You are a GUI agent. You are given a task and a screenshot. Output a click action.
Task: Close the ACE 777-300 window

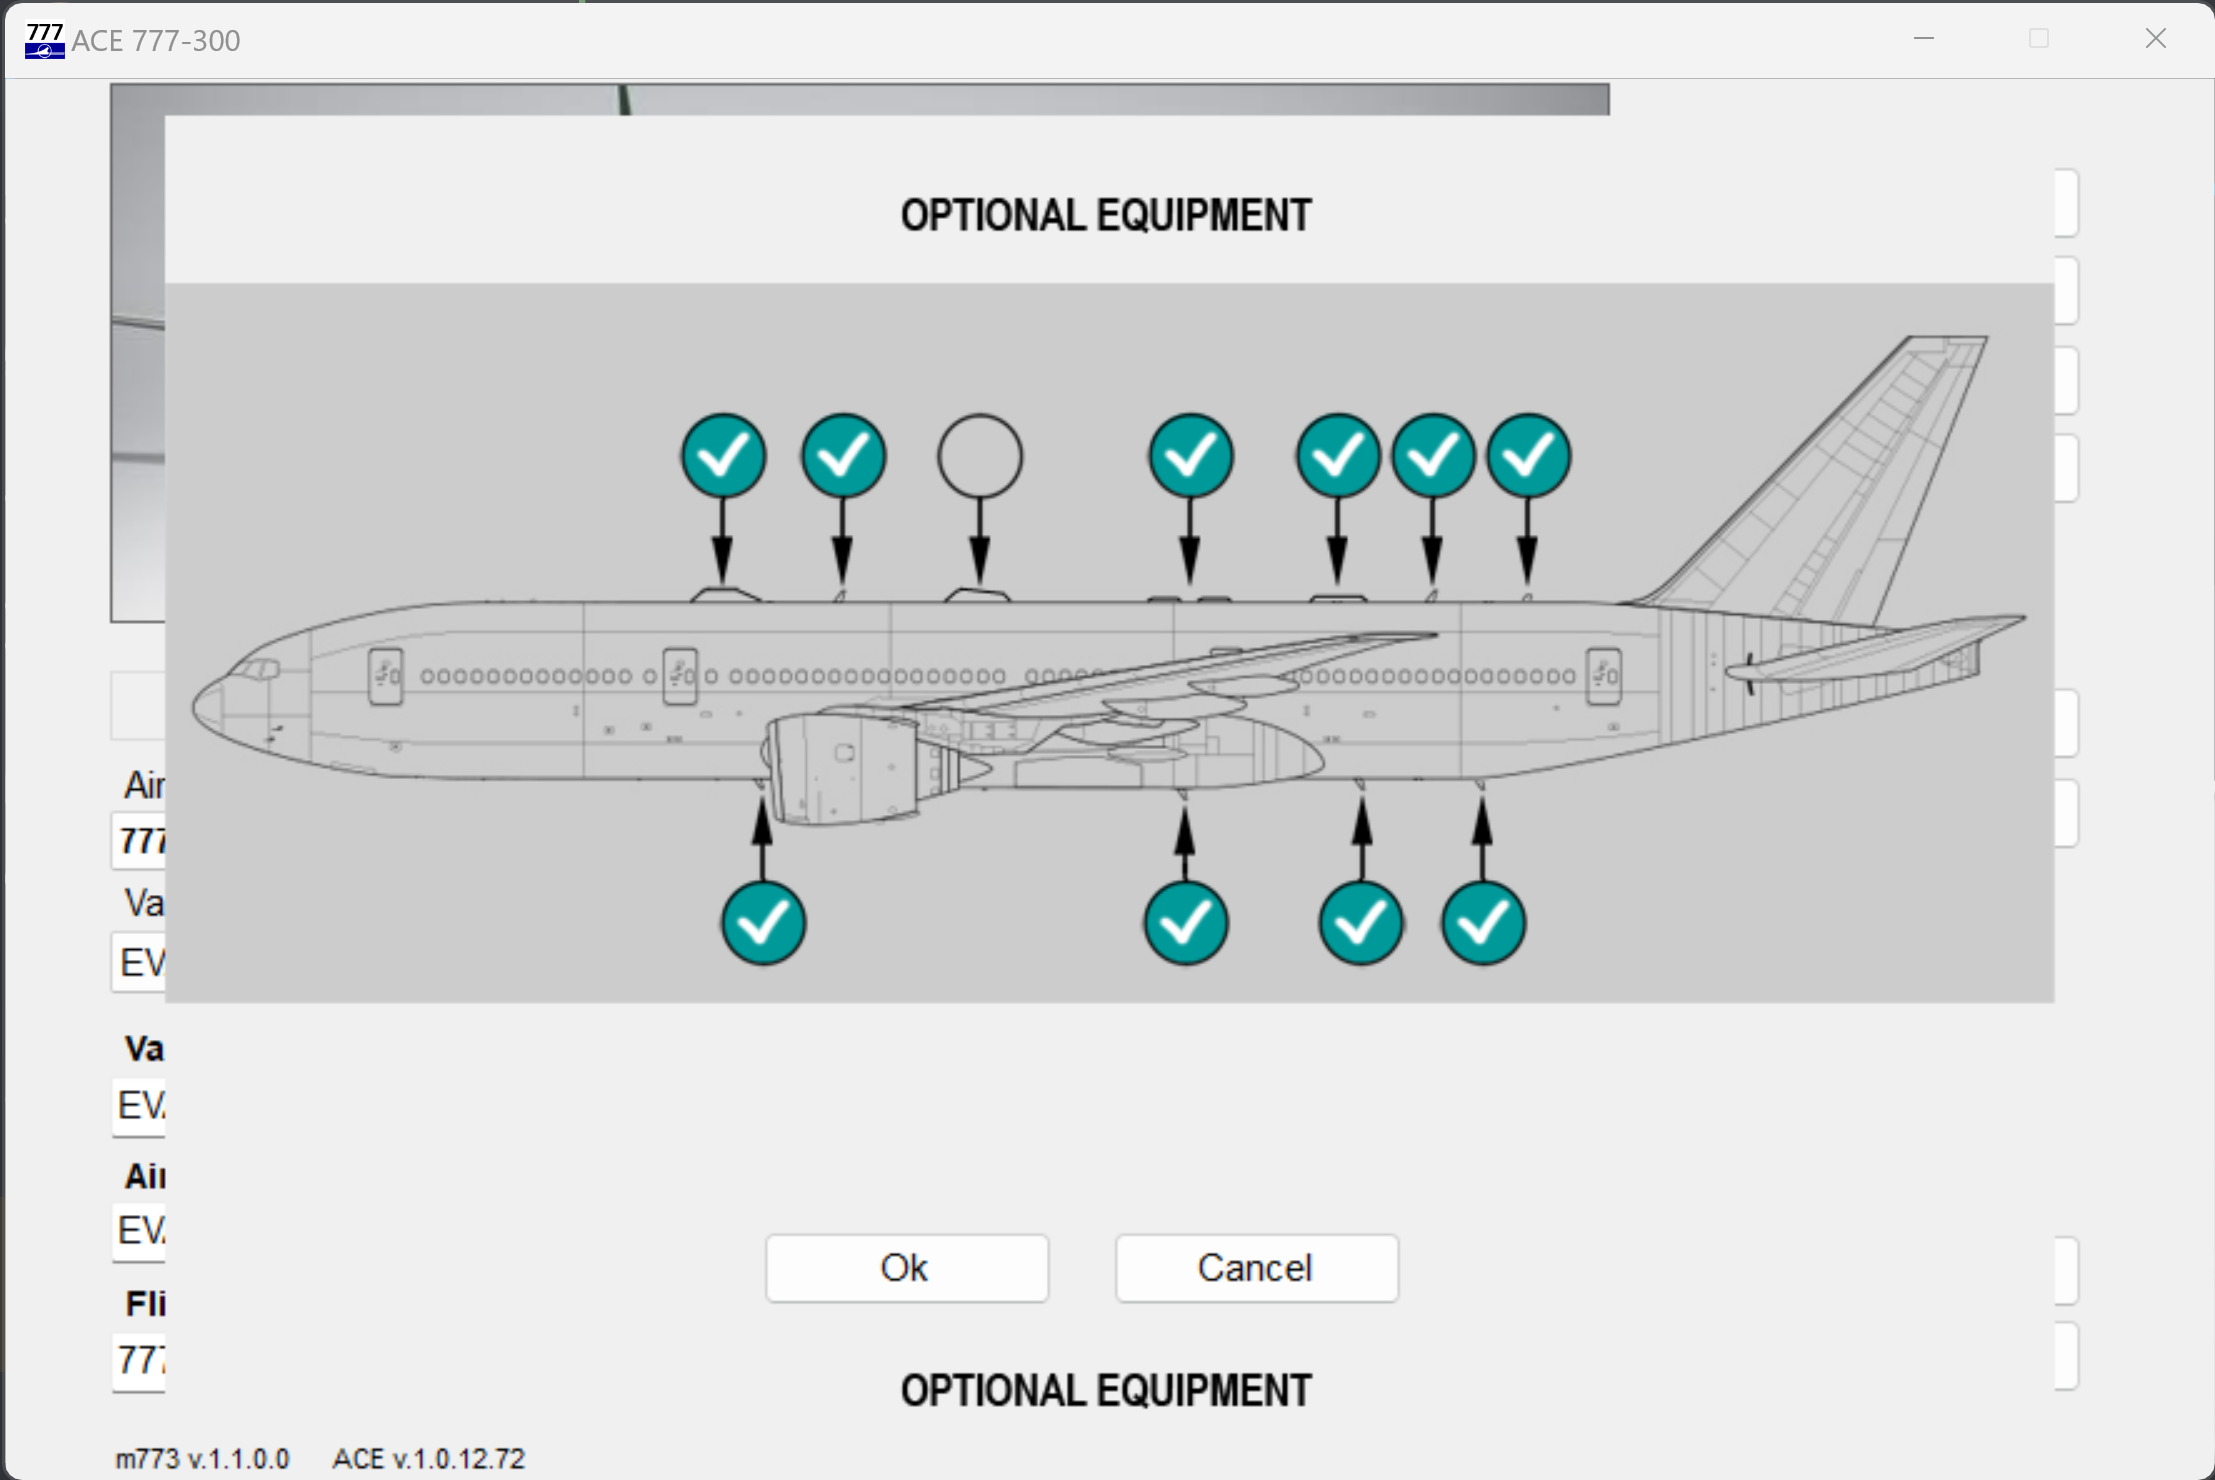[x=2155, y=39]
